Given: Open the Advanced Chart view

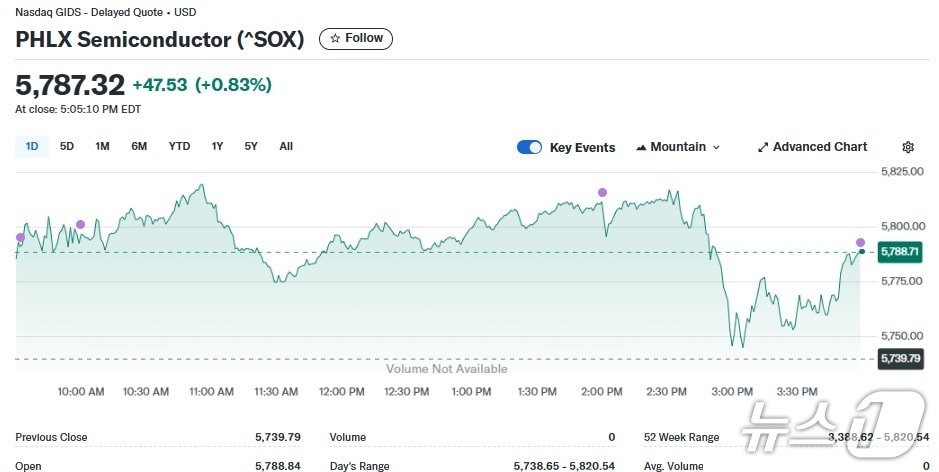Looking at the screenshot, I should coord(812,147).
